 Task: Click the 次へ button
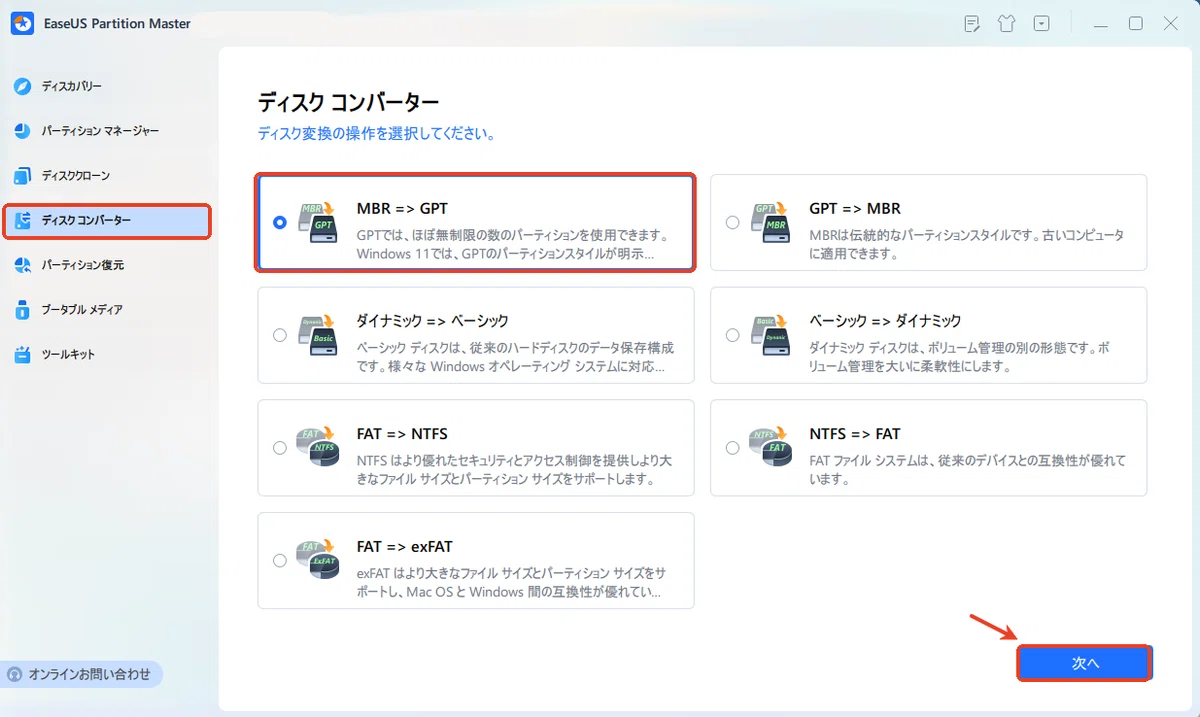tap(1085, 663)
